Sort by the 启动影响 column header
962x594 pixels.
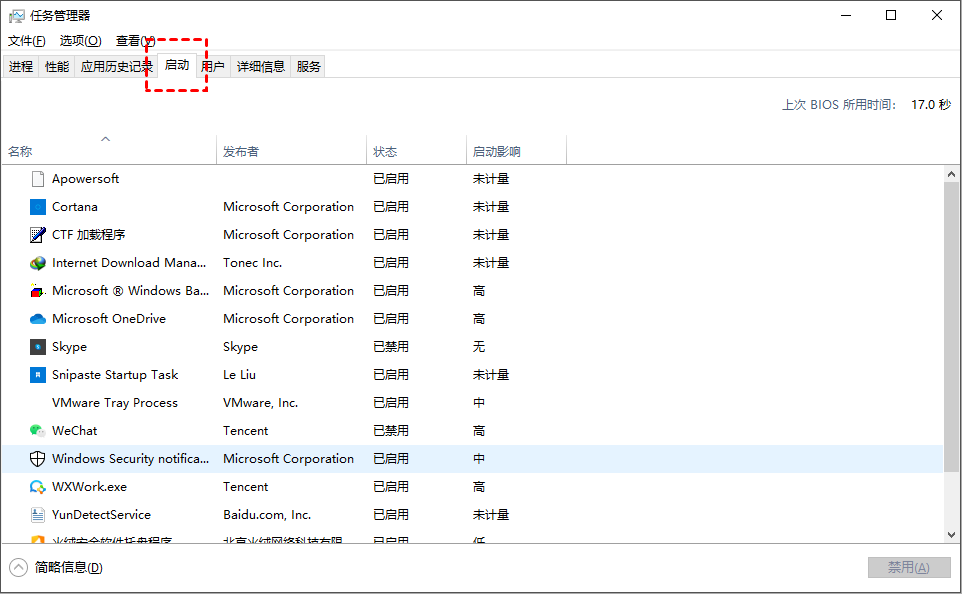pyautogui.click(x=517, y=151)
